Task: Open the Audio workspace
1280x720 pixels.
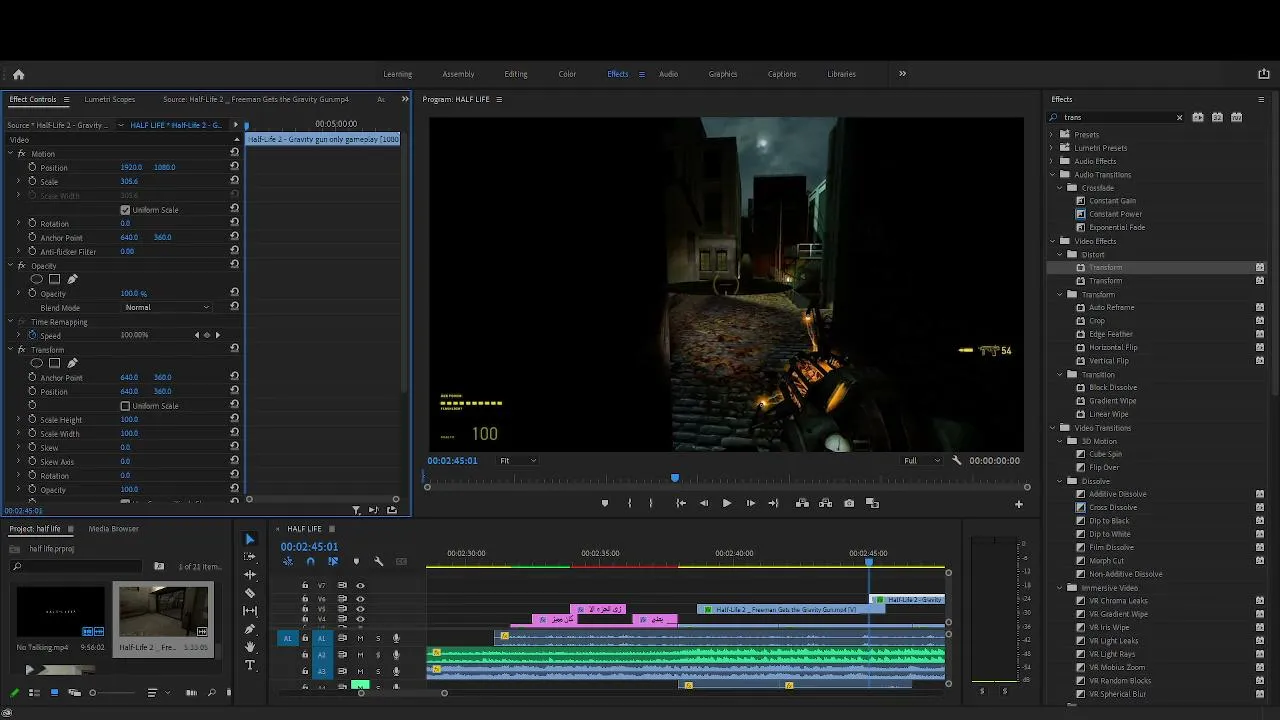Action: coord(668,74)
